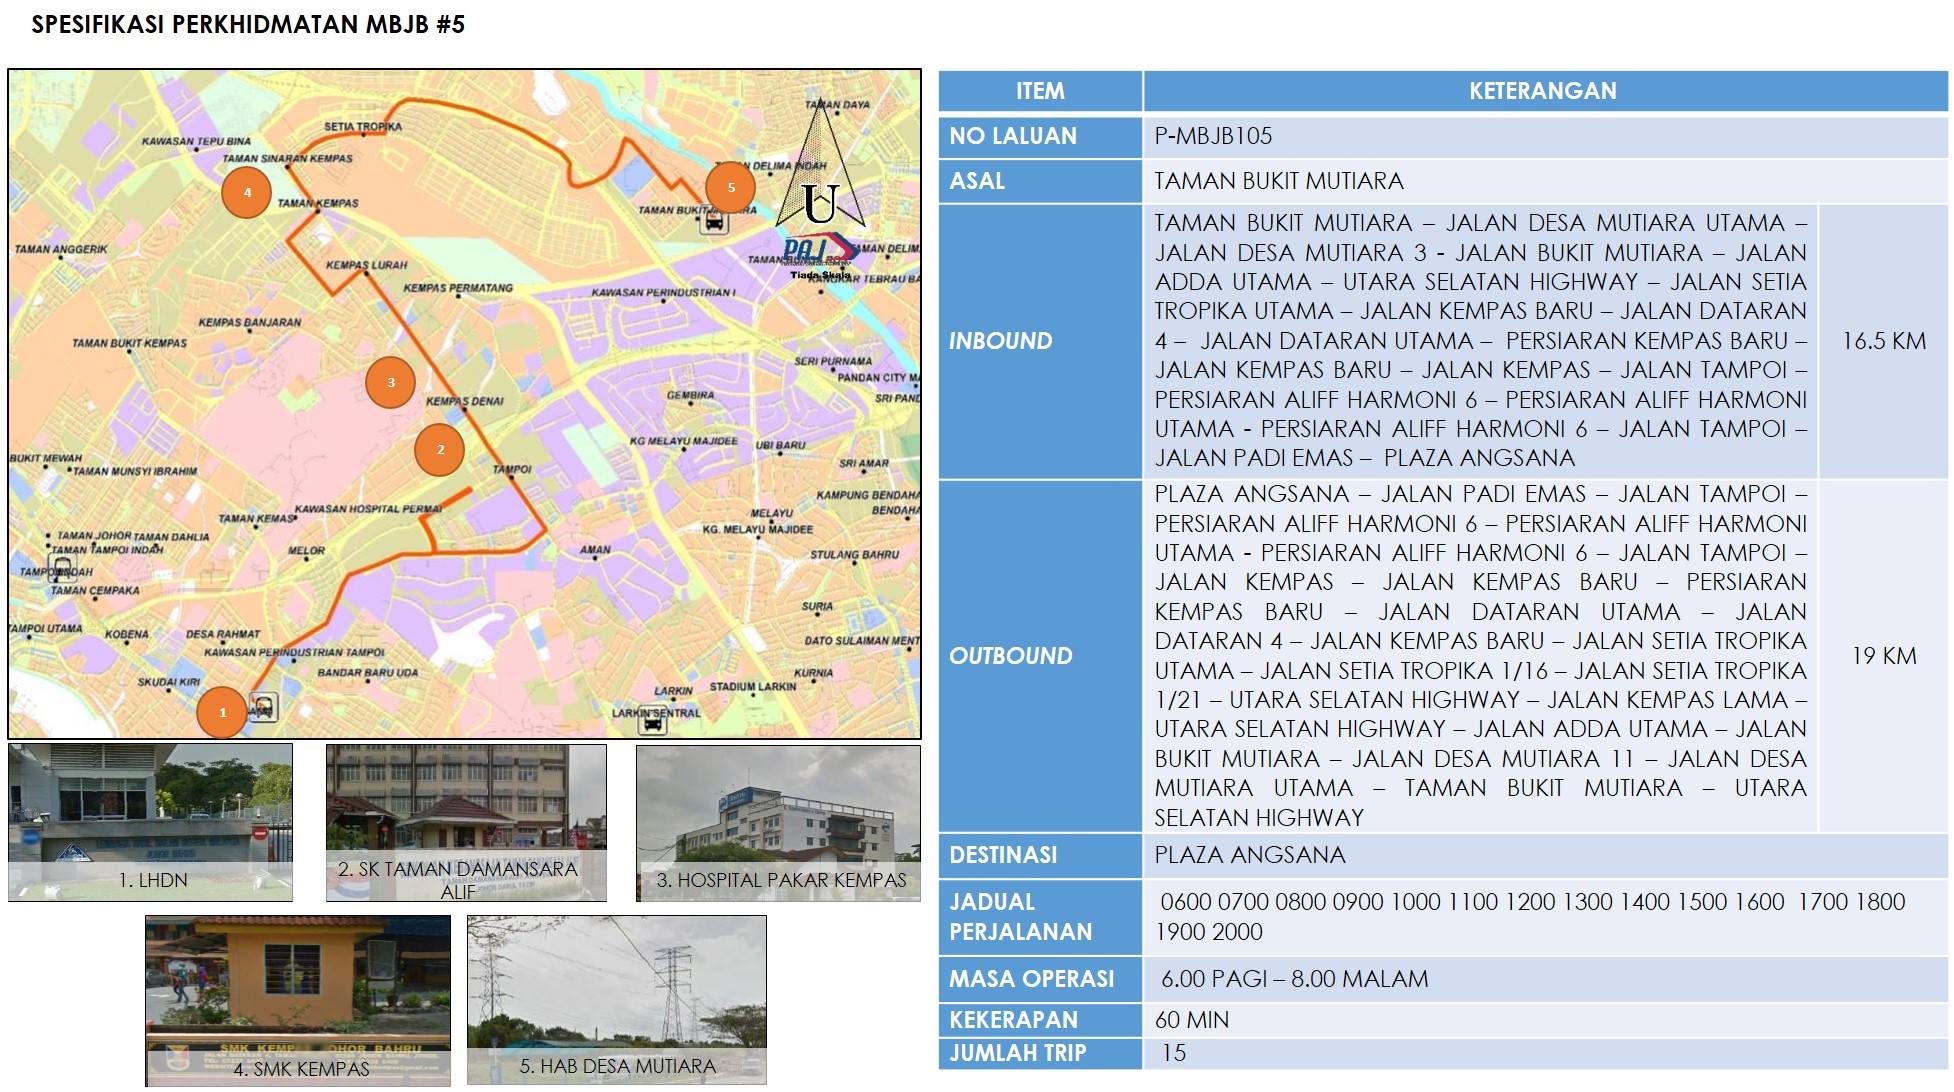This screenshot has height=1092, width=1954.
Task: Click the PAJ logo on map
Action: [818, 250]
